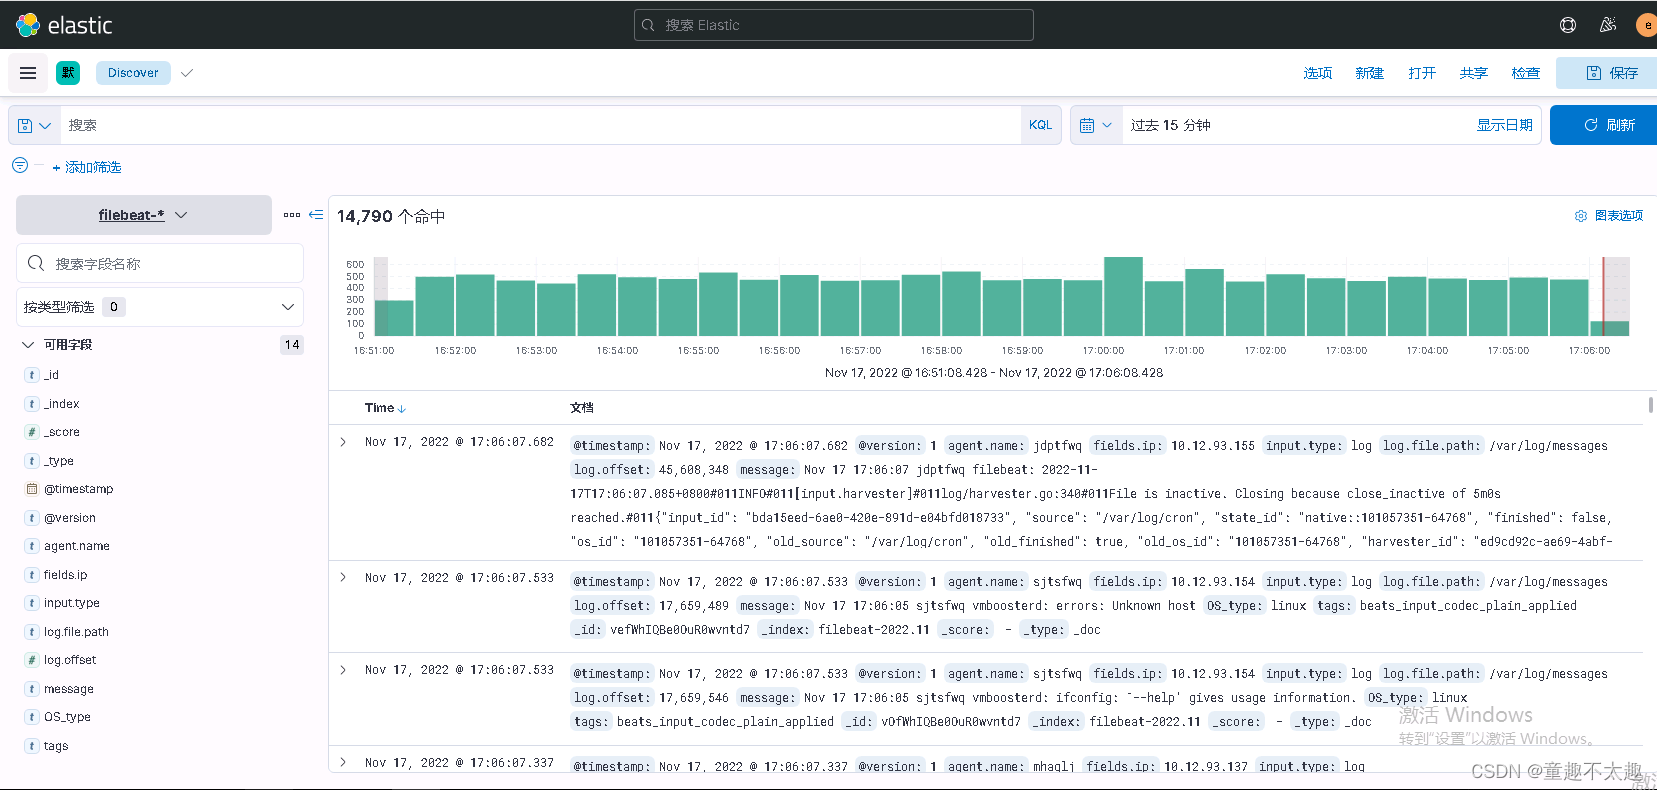Open the 检查 inspect menu
1657x790 pixels.
(1526, 73)
